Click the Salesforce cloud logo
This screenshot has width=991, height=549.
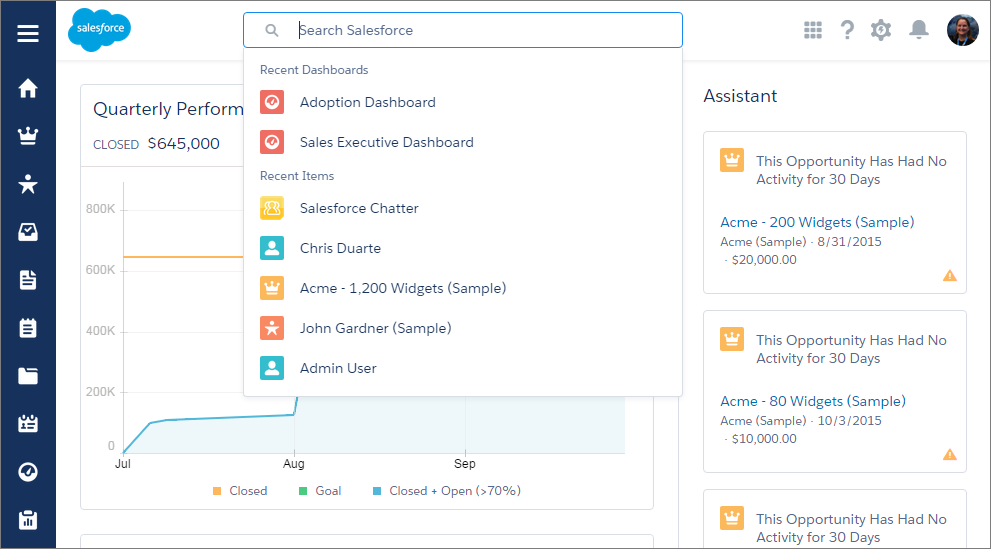99,29
